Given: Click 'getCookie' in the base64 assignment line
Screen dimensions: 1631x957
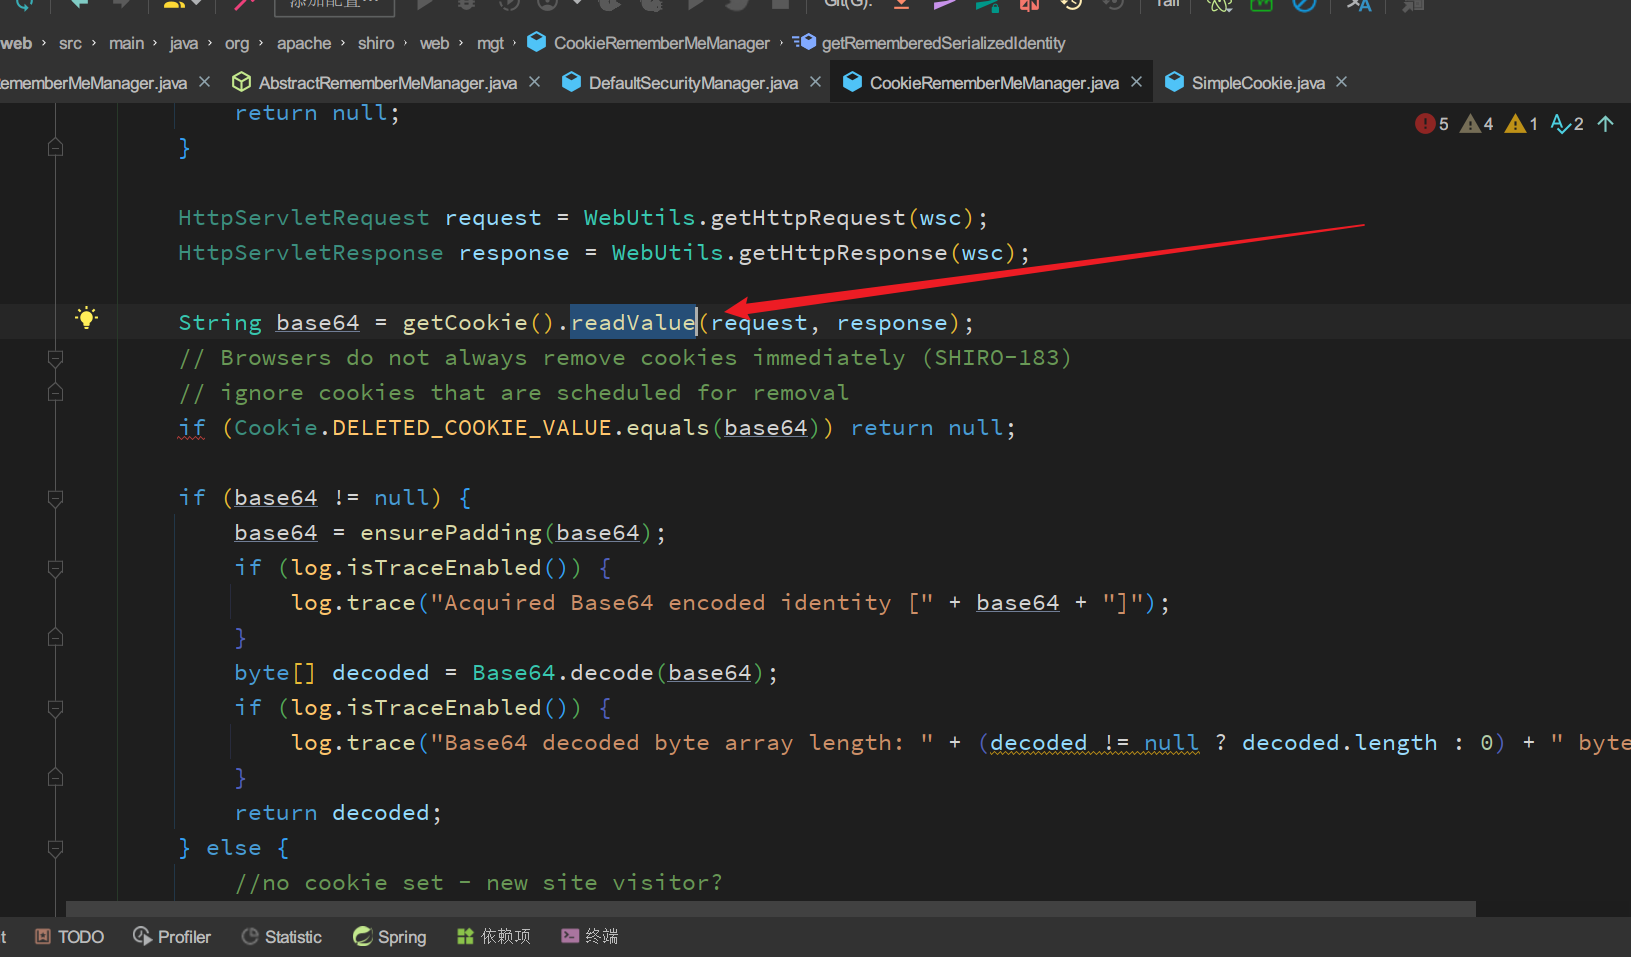Looking at the screenshot, I should coord(465,323).
